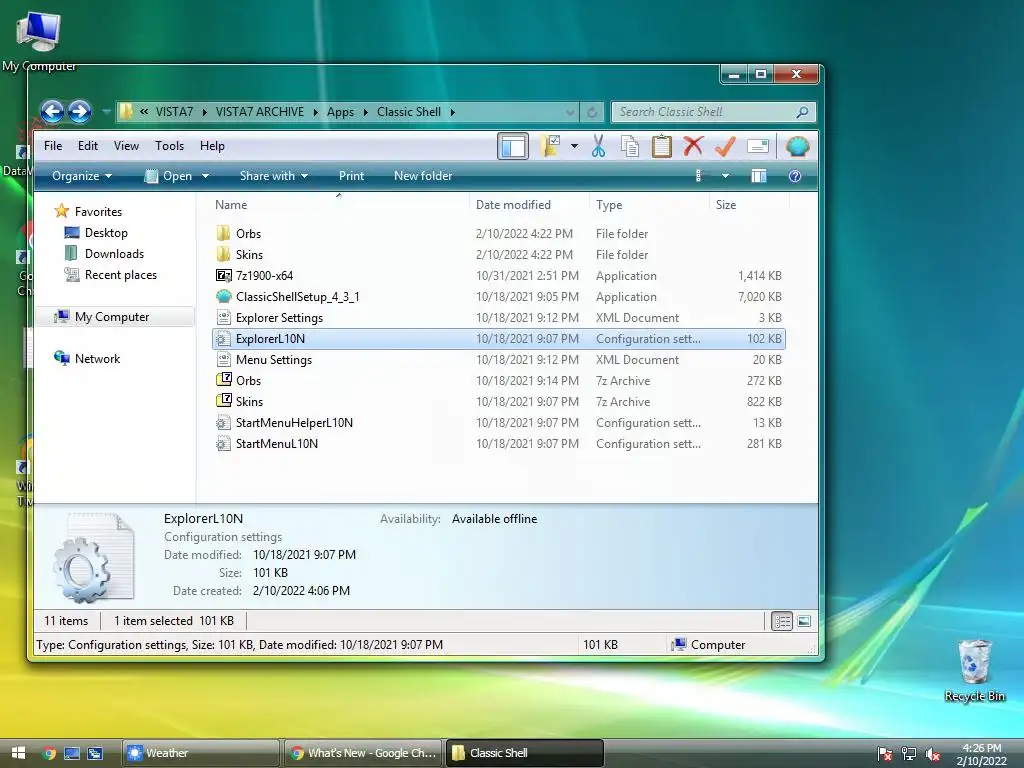
Task: Open the address bar history dropdown
Action: click(x=570, y=112)
